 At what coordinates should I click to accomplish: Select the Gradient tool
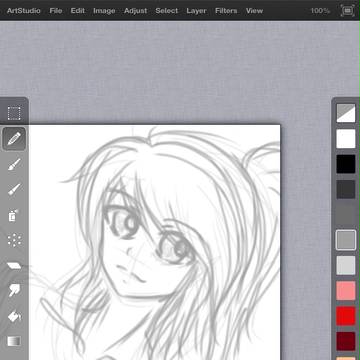click(x=14, y=341)
